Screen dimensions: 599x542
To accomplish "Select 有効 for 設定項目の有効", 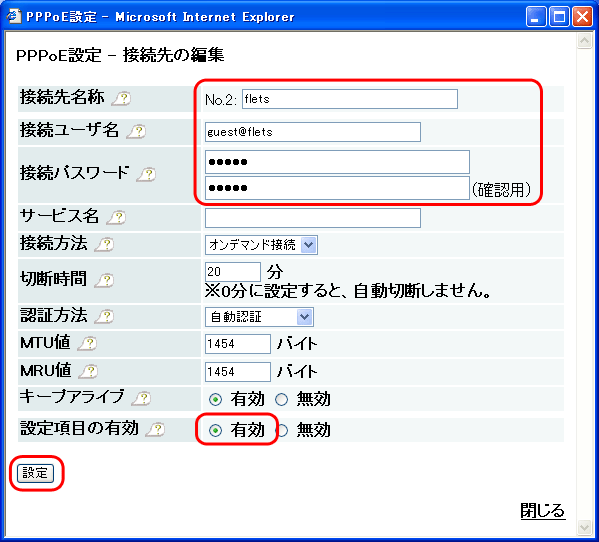I will pos(215,430).
